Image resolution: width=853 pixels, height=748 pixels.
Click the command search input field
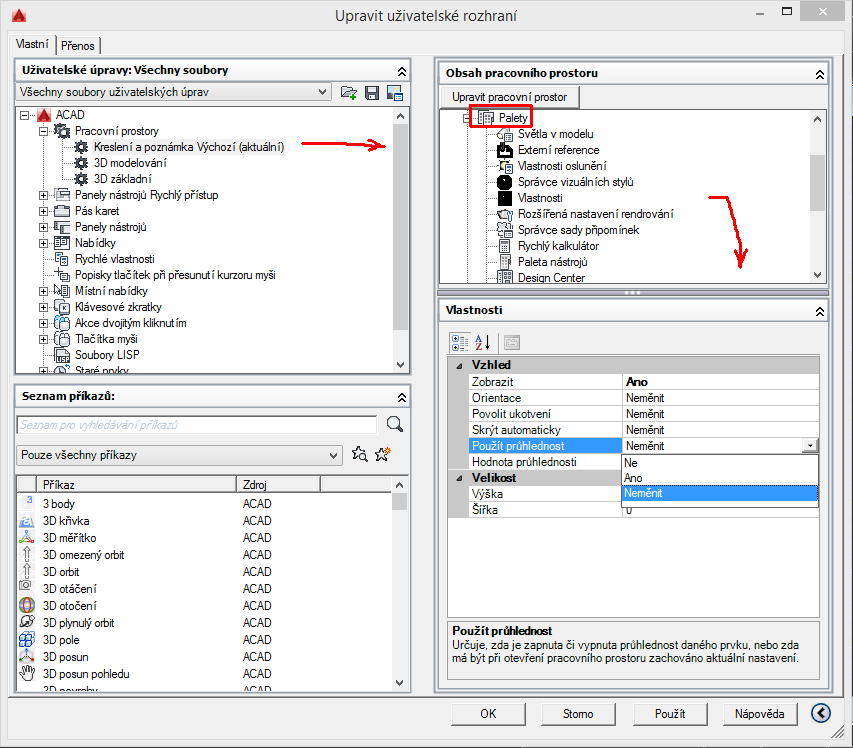pos(196,425)
